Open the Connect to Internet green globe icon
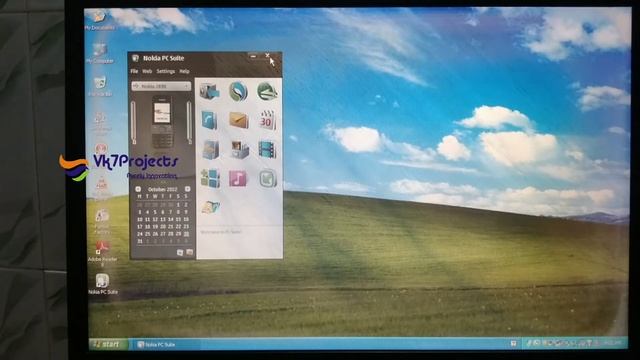Viewport: 640px width, 360px height. coord(267,91)
